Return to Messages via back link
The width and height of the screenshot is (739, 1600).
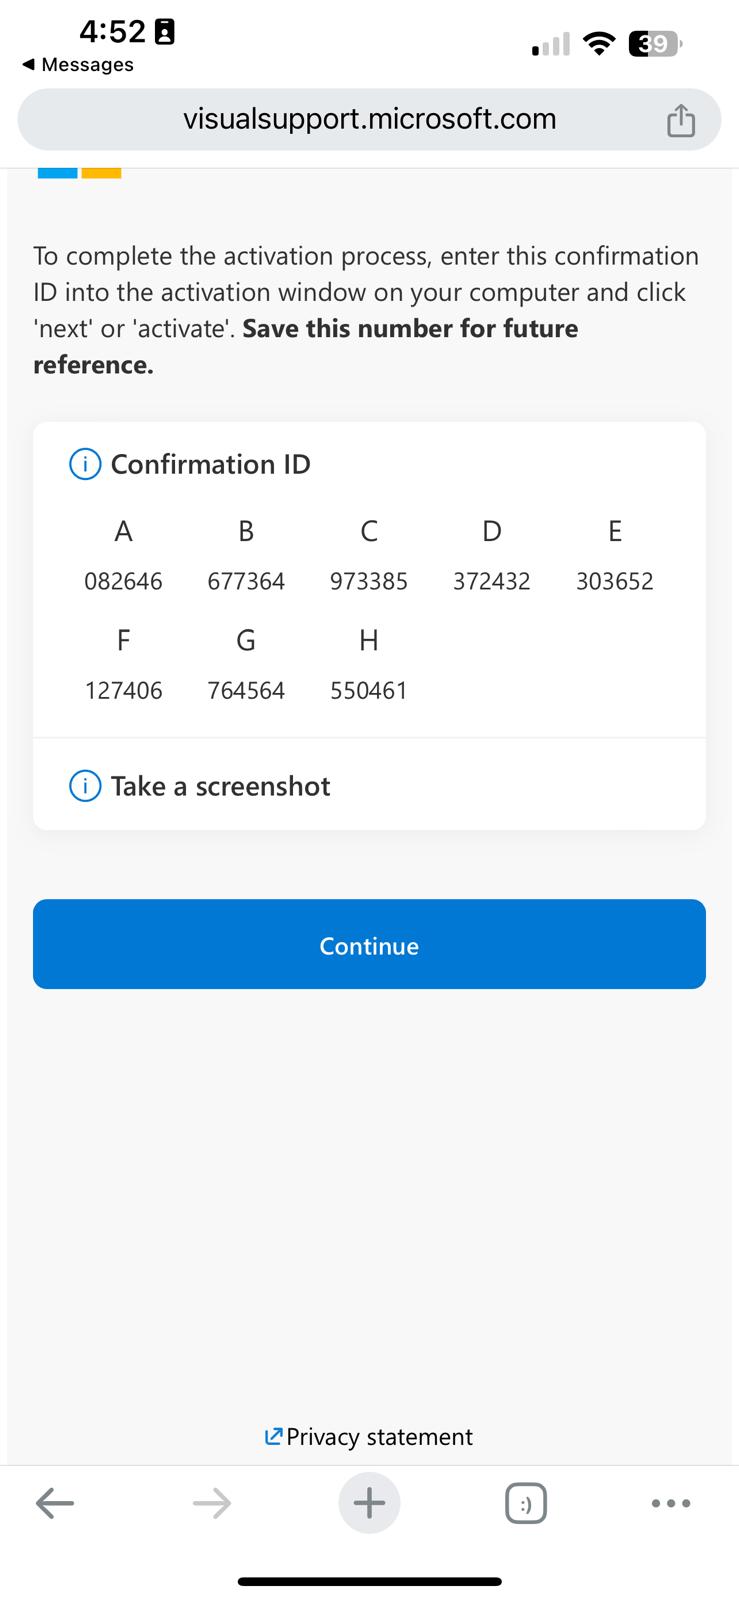tap(78, 65)
